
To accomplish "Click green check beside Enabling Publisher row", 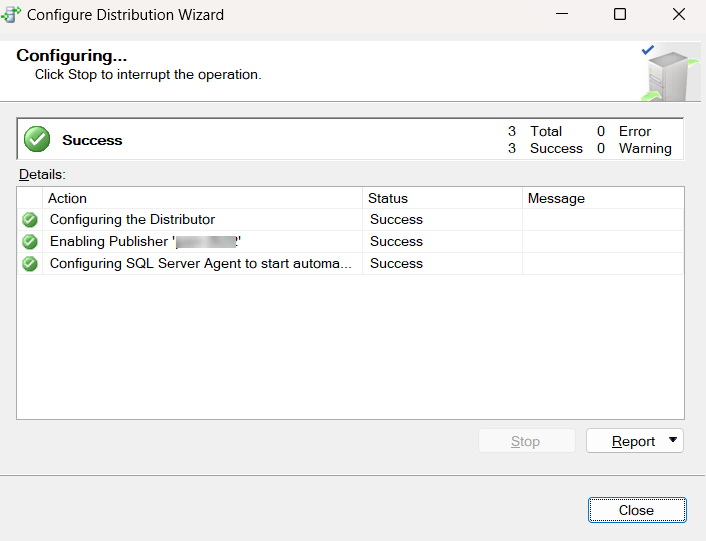I will (x=30, y=242).
